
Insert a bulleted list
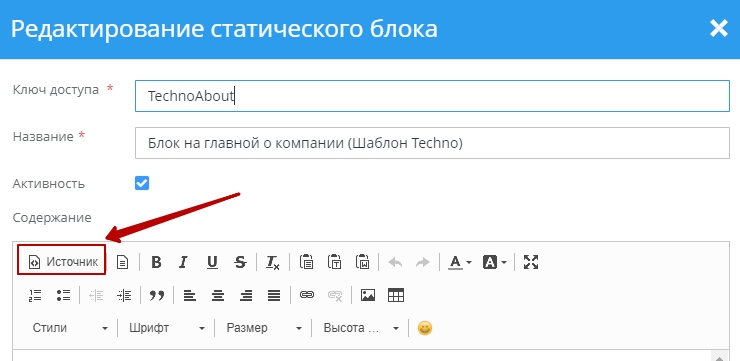63,295
